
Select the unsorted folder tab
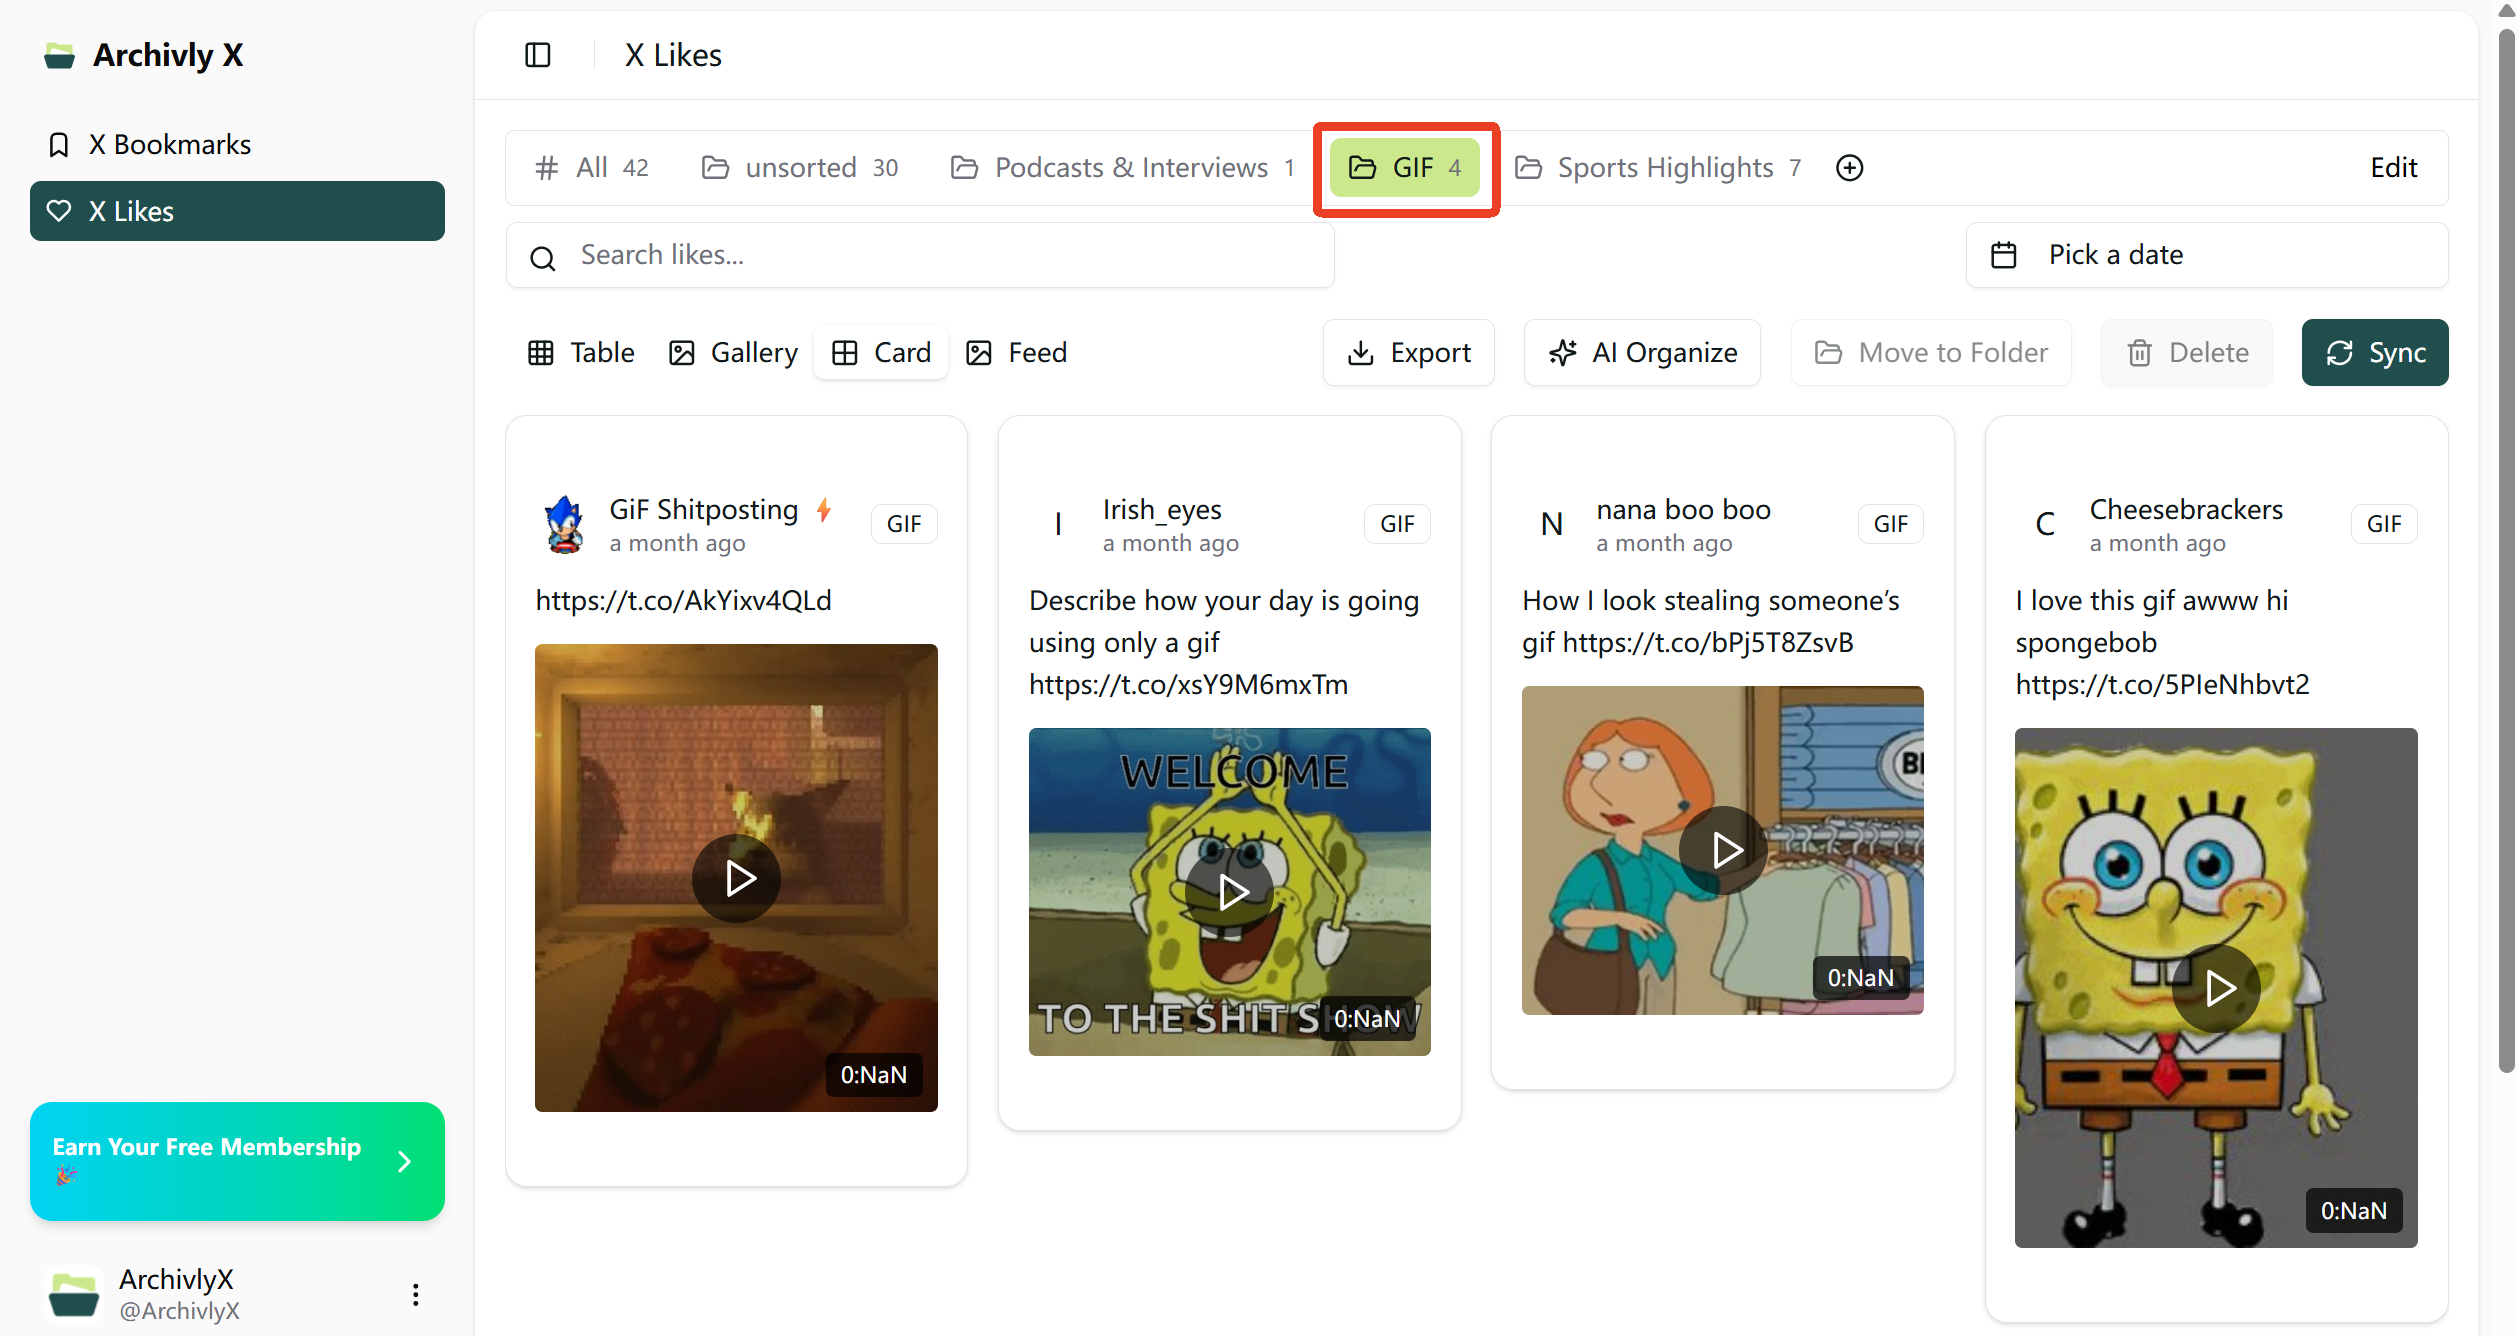(x=800, y=168)
